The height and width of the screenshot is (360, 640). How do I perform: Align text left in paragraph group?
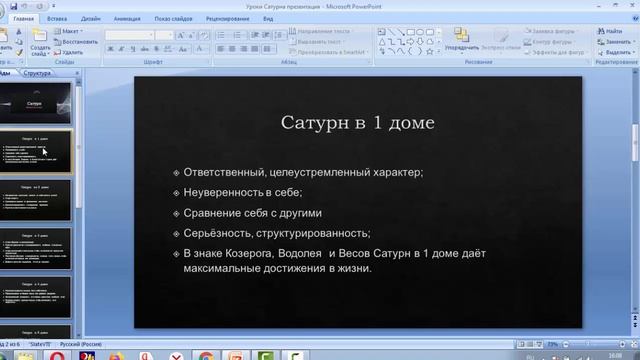click(x=221, y=49)
